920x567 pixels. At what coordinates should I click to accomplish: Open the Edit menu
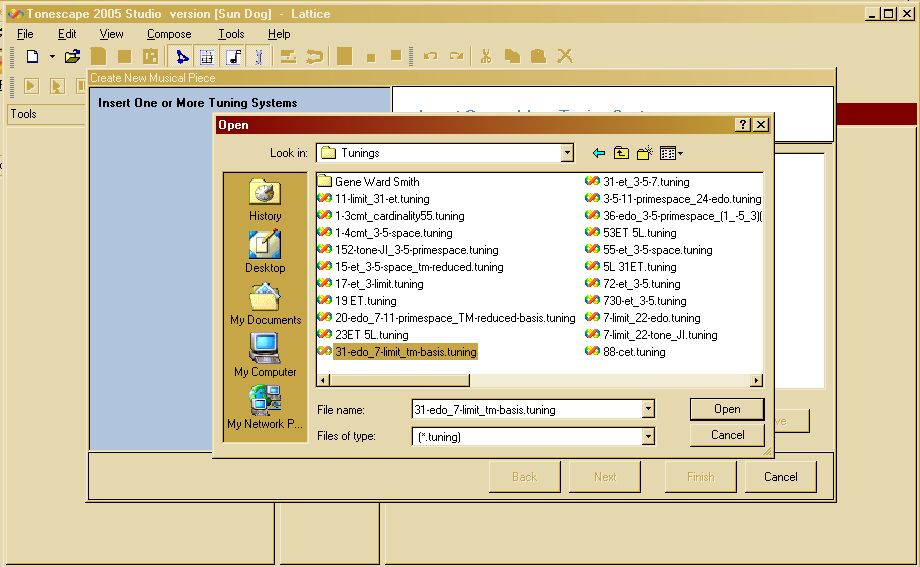click(x=67, y=34)
